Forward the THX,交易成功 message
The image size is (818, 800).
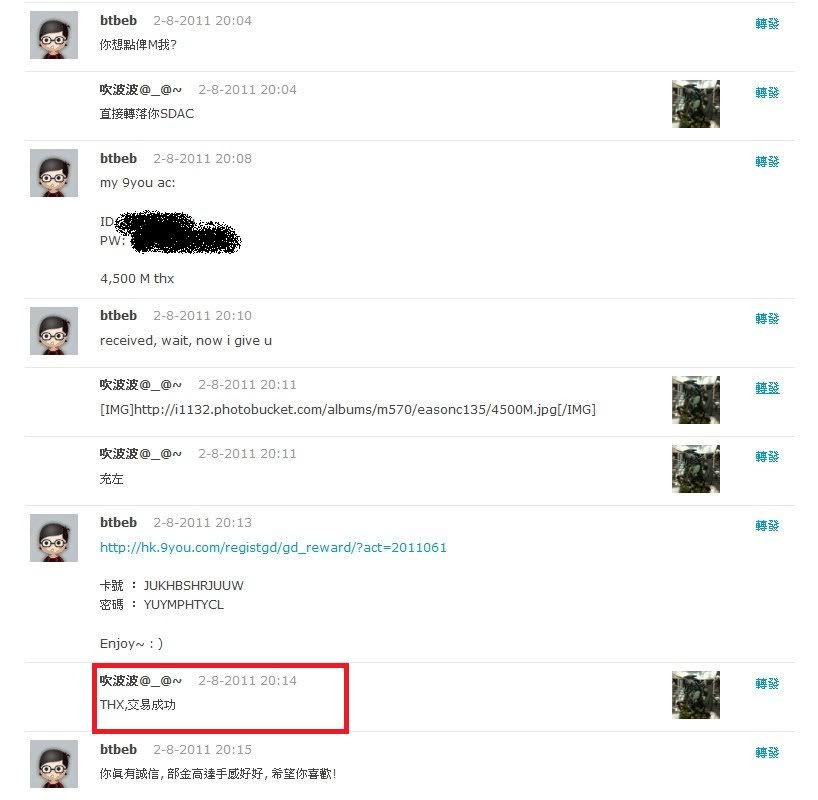click(x=767, y=684)
